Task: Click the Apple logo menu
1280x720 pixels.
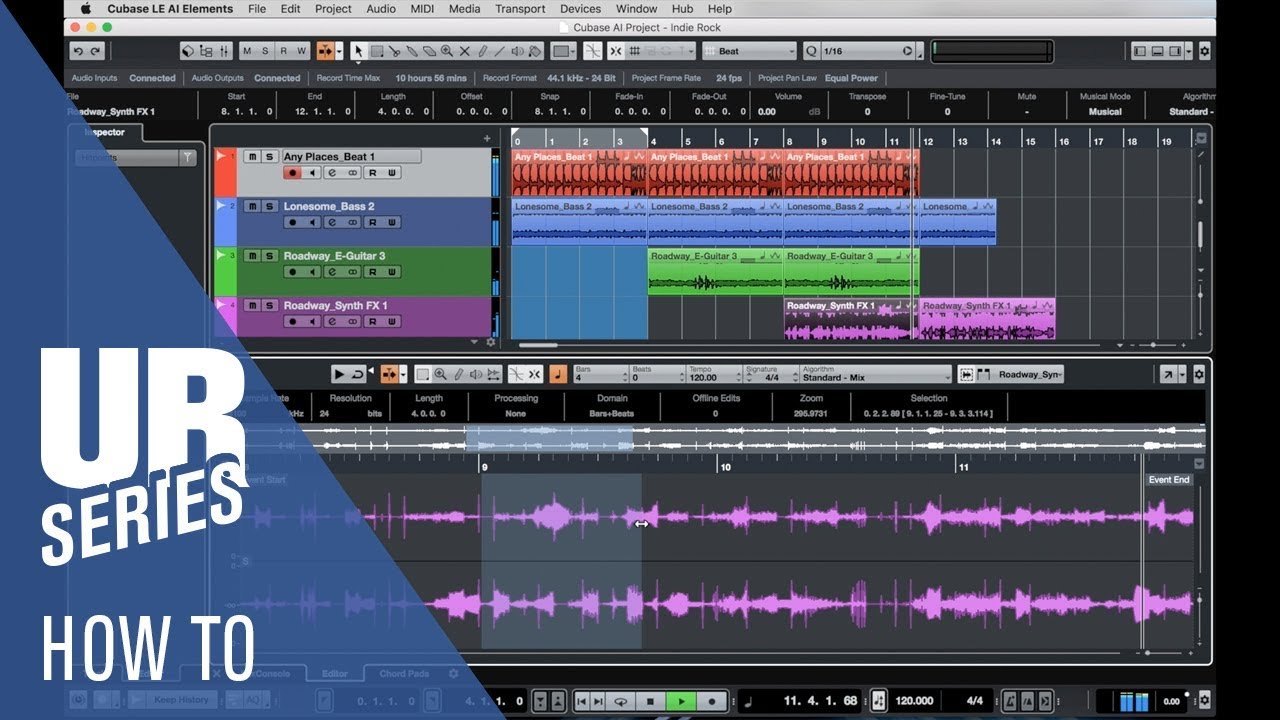Action: point(85,9)
